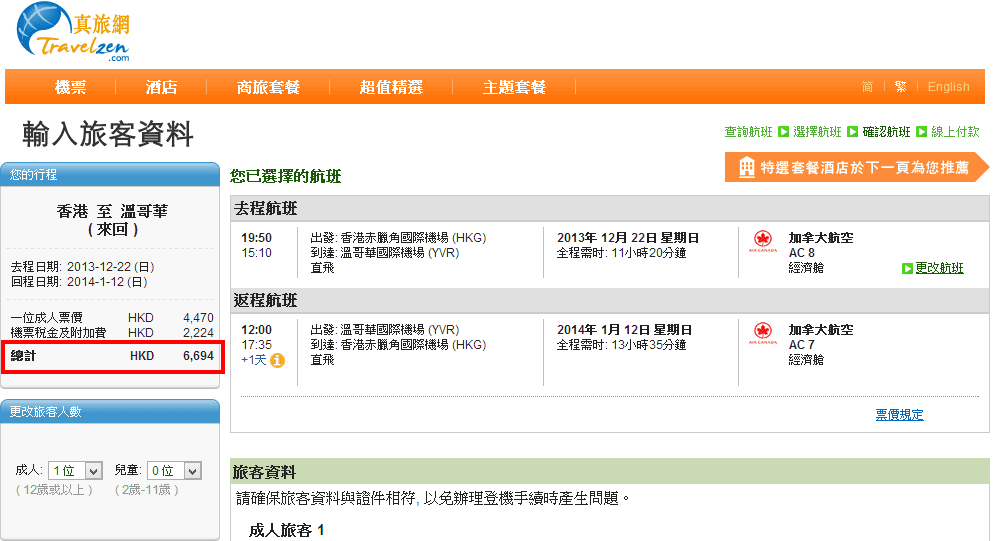Image resolution: width=997 pixels, height=541 pixels.
Task: Click the info icon beside +1天
Action: pos(277,360)
